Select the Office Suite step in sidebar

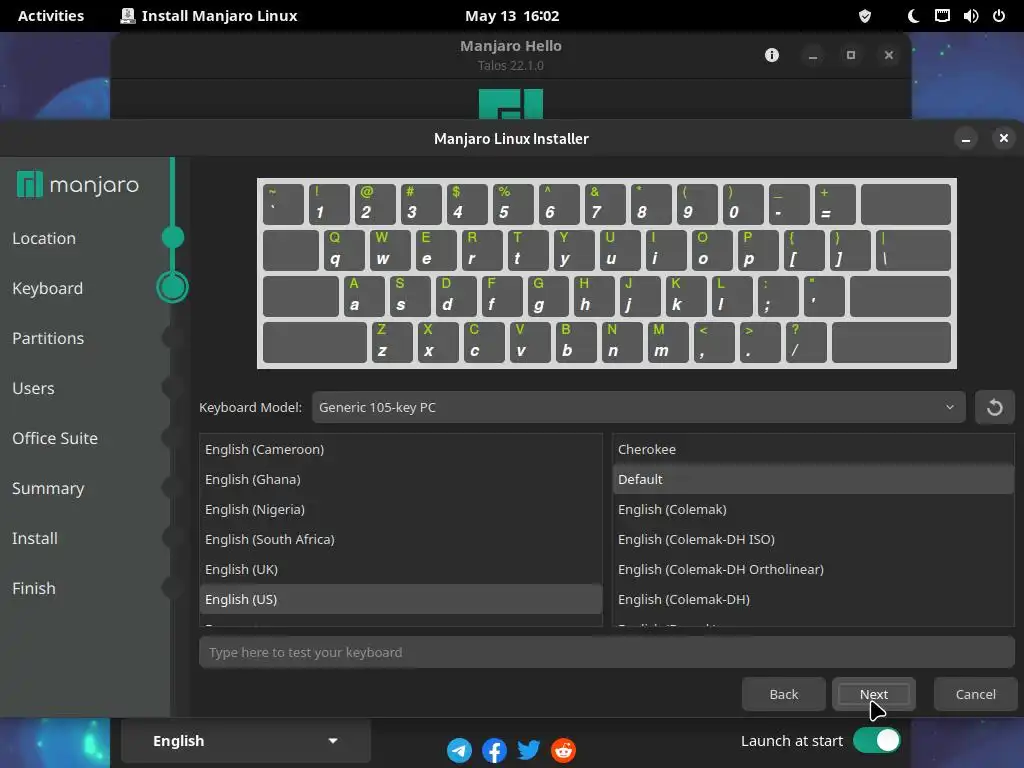(x=55, y=438)
